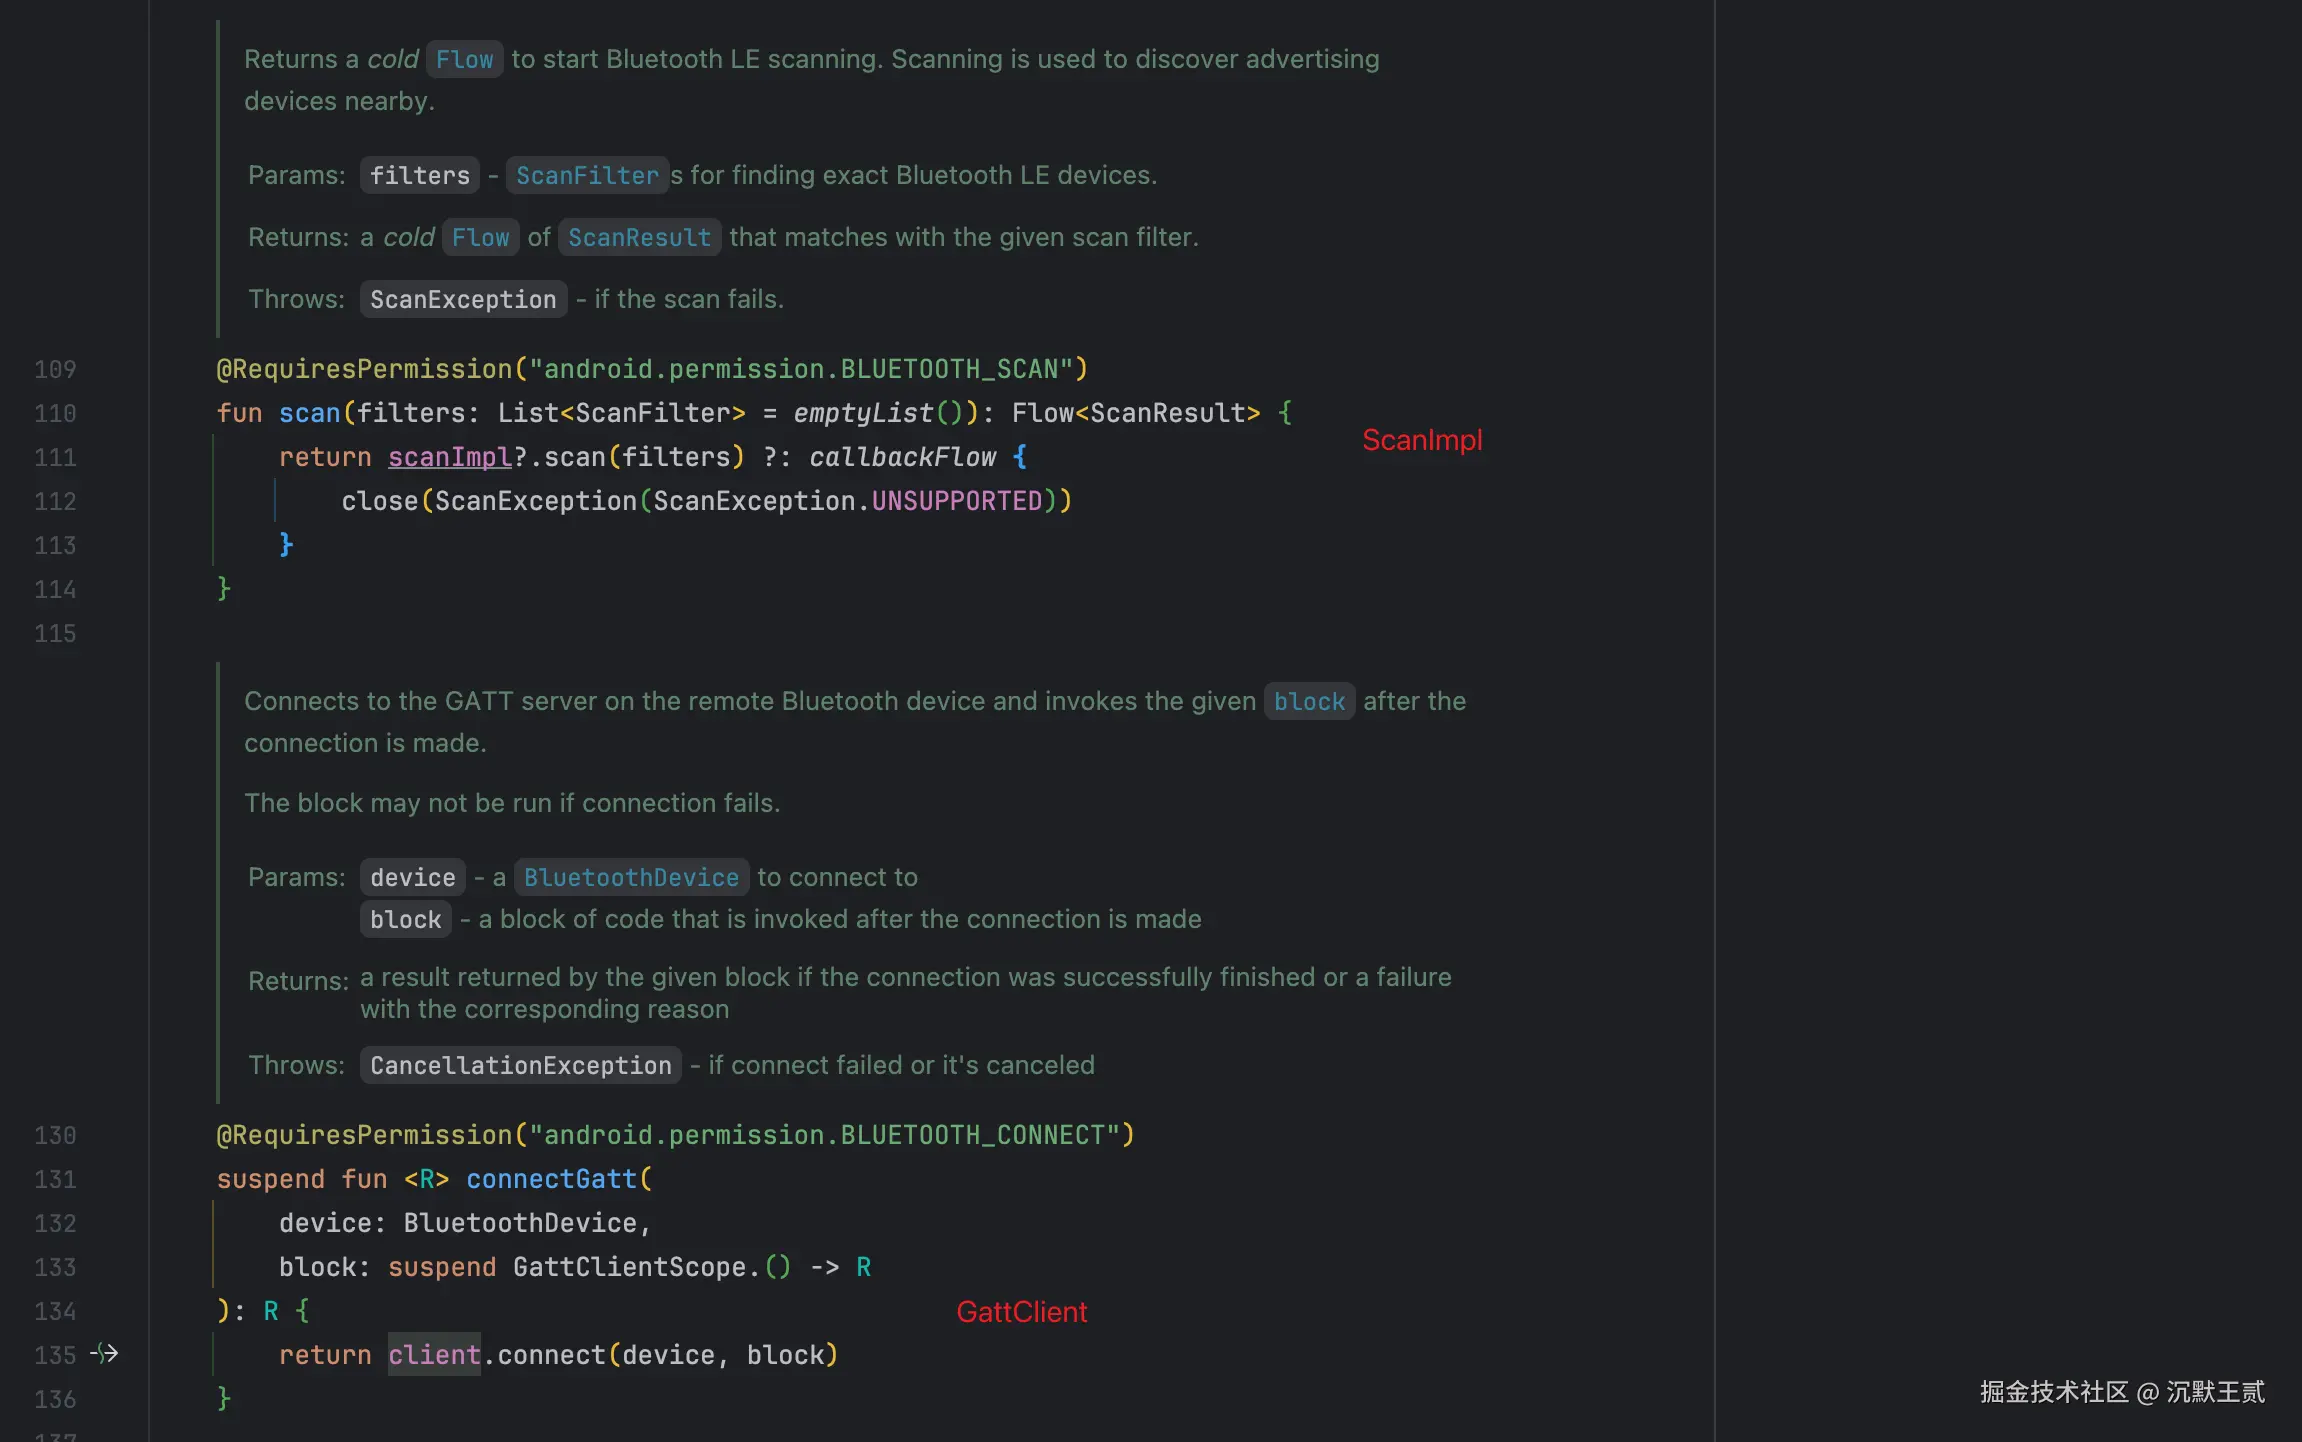The height and width of the screenshot is (1442, 2302).
Task: Click the callbackFlow call on line 111
Action: 902,458
